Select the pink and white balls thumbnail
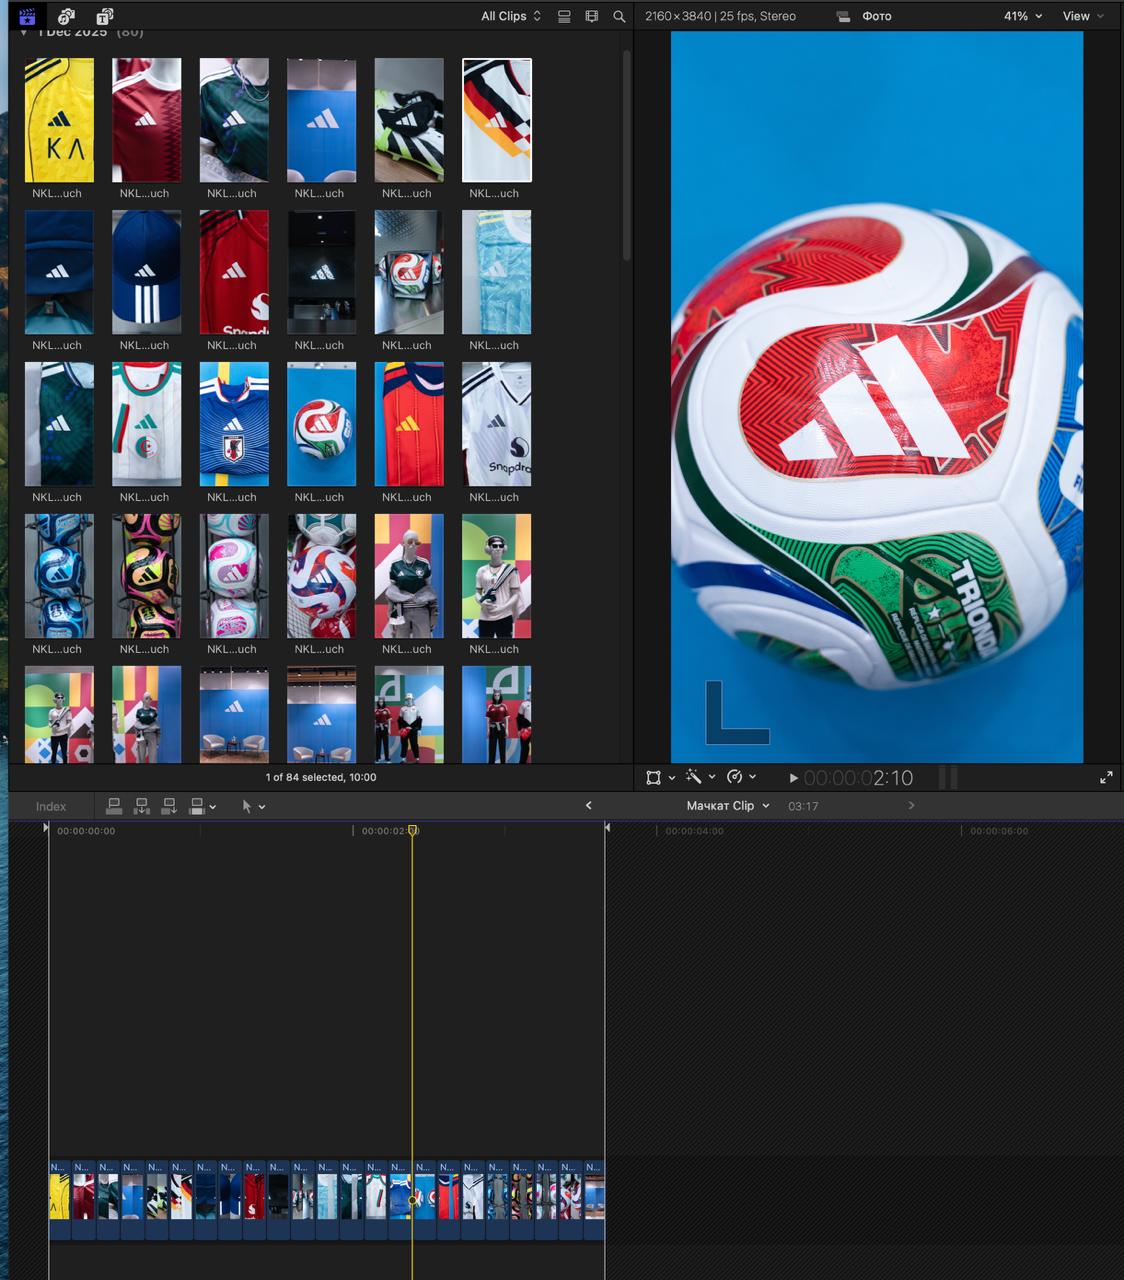The image size is (1124, 1280). tap(234, 576)
